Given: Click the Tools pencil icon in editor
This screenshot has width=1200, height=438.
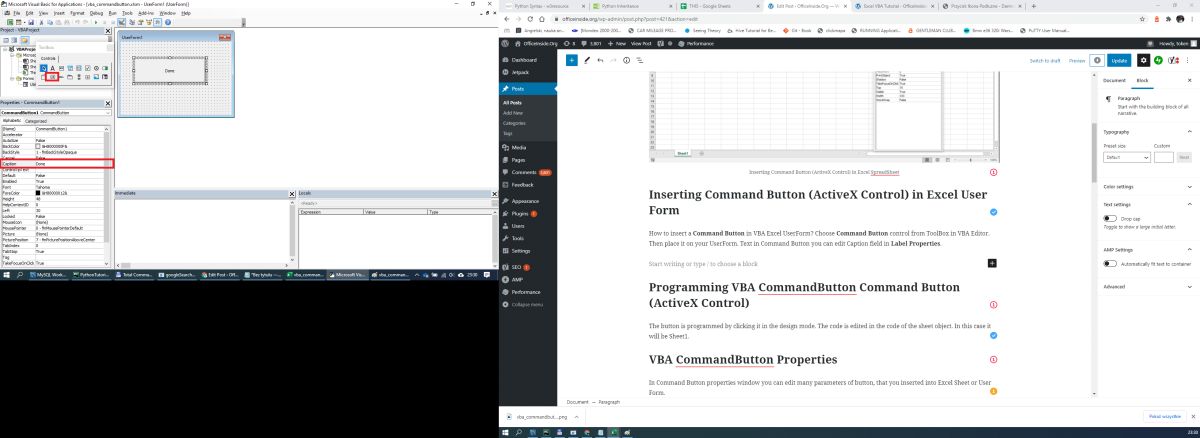Looking at the screenshot, I should 586,60.
